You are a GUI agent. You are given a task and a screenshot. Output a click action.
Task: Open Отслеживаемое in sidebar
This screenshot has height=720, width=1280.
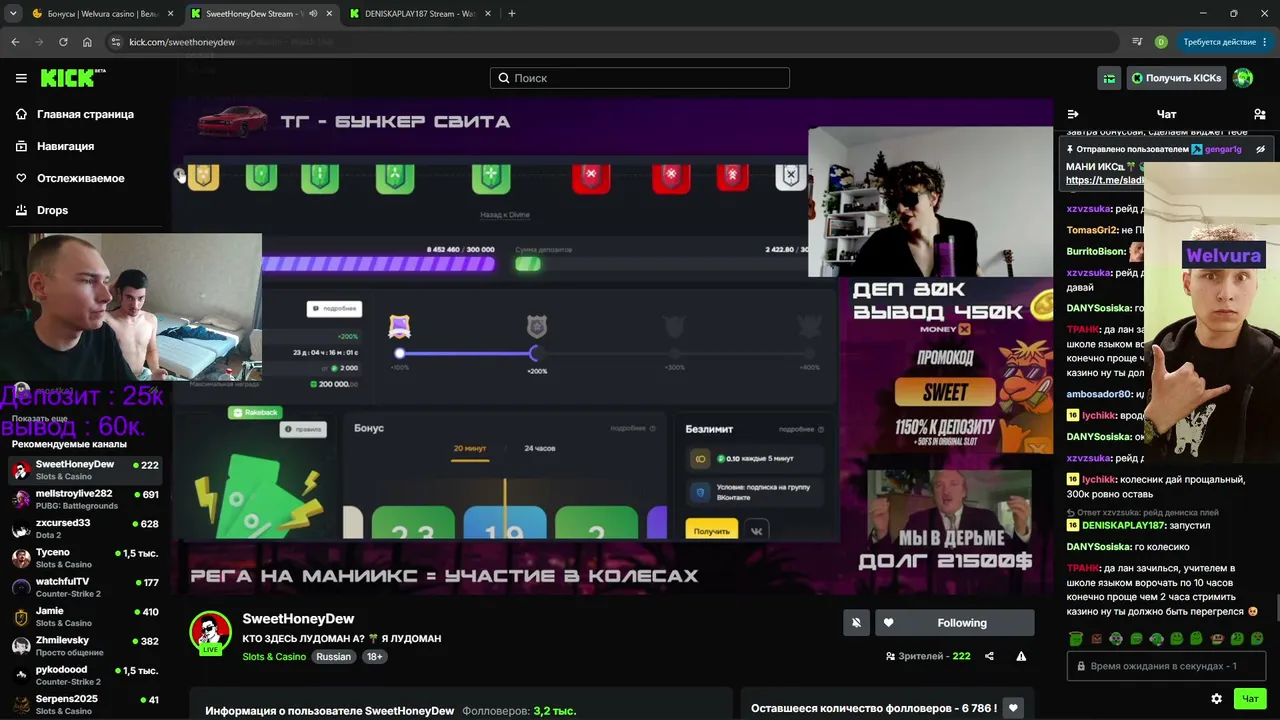[81, 178]
